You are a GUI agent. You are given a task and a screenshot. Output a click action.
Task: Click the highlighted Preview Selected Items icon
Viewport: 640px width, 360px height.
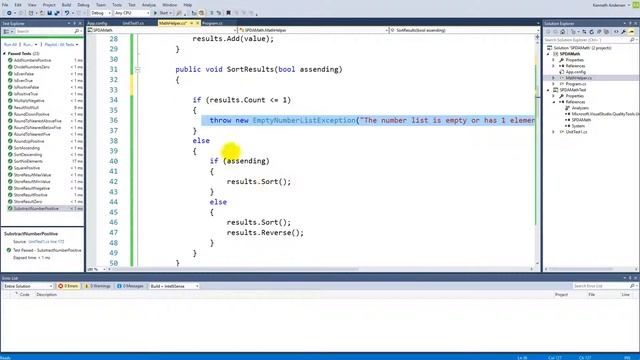(631, 32)
